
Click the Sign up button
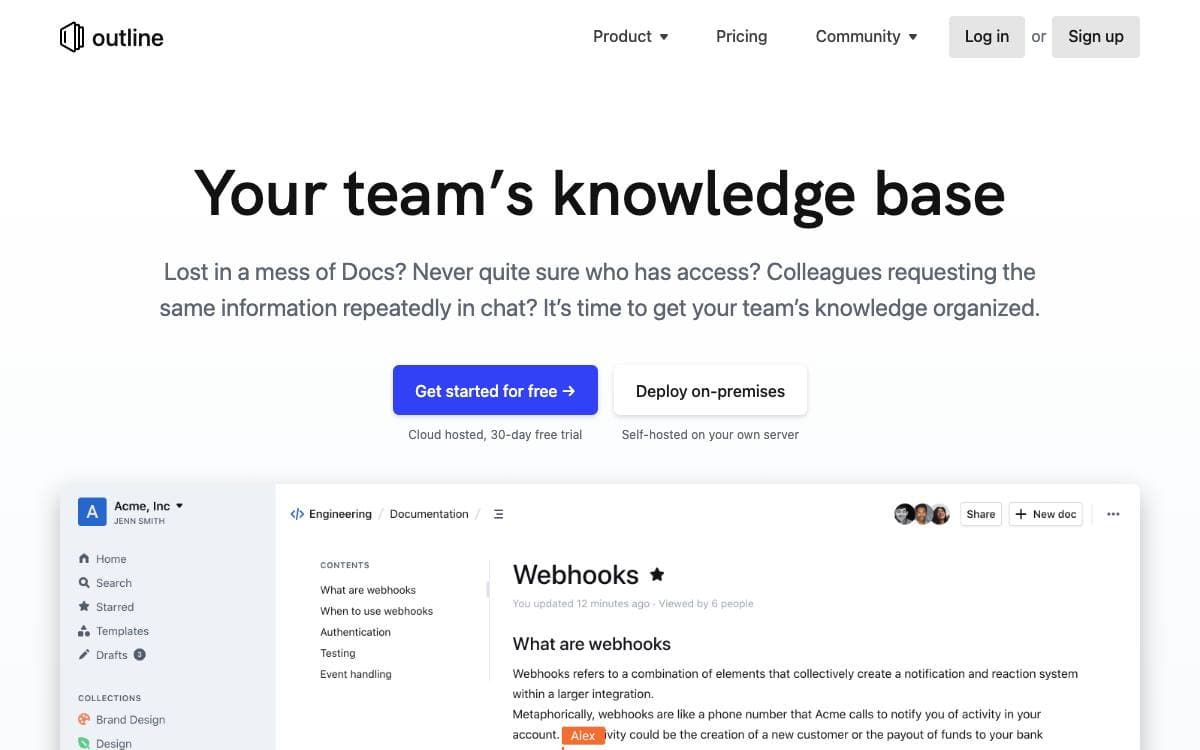(x=1095, y=37)
